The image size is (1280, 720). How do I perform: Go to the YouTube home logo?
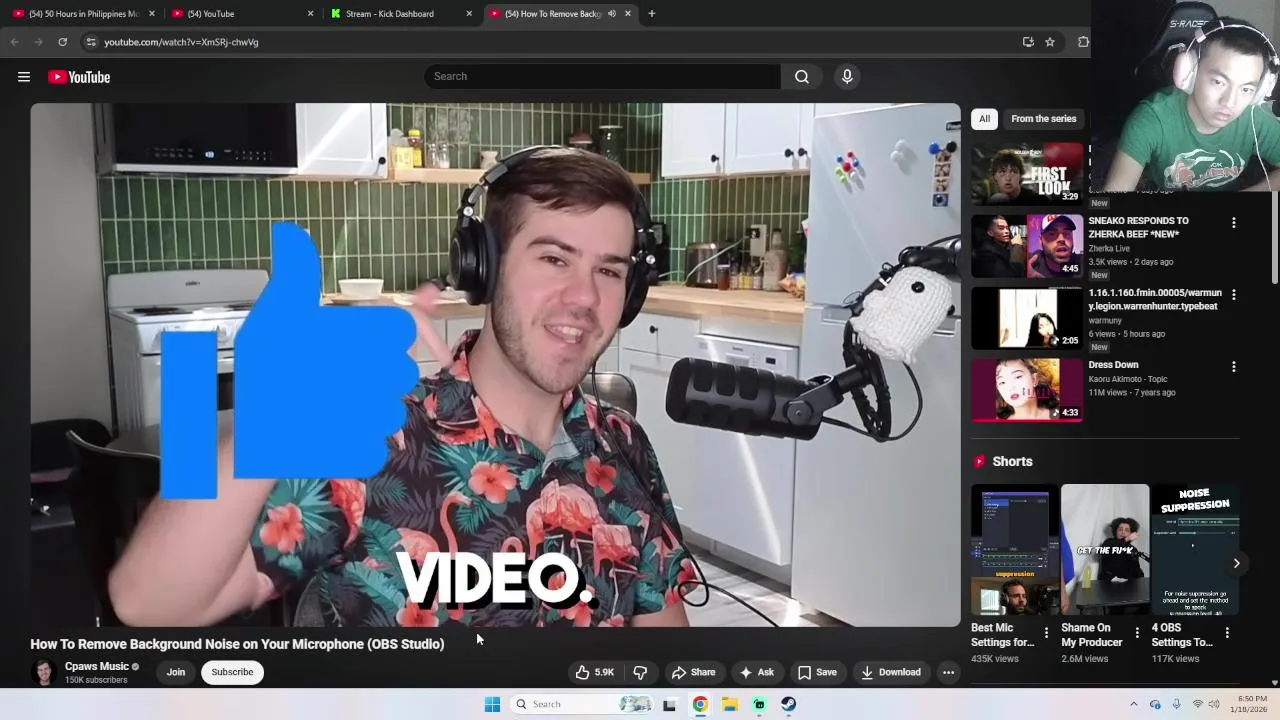(x=79, y=77)
